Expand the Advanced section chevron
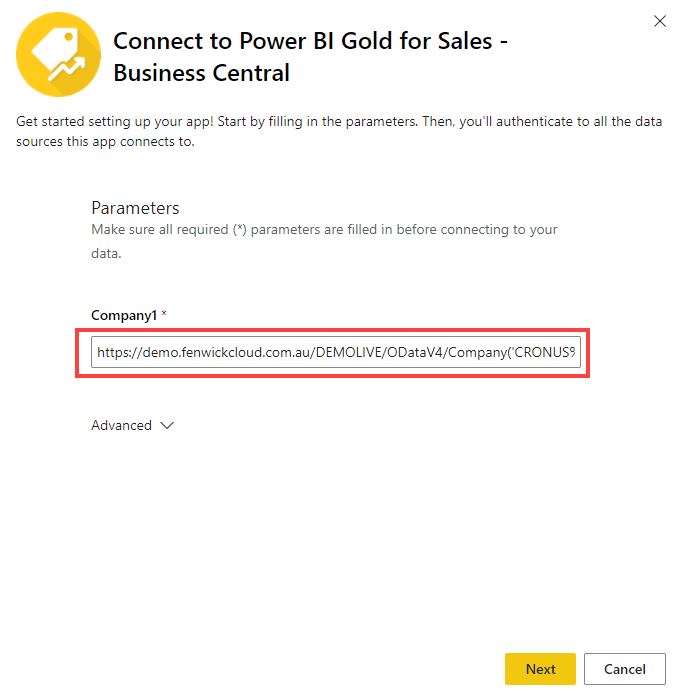The height and width of the screenshot is (693, 683). tap(167, 426)
